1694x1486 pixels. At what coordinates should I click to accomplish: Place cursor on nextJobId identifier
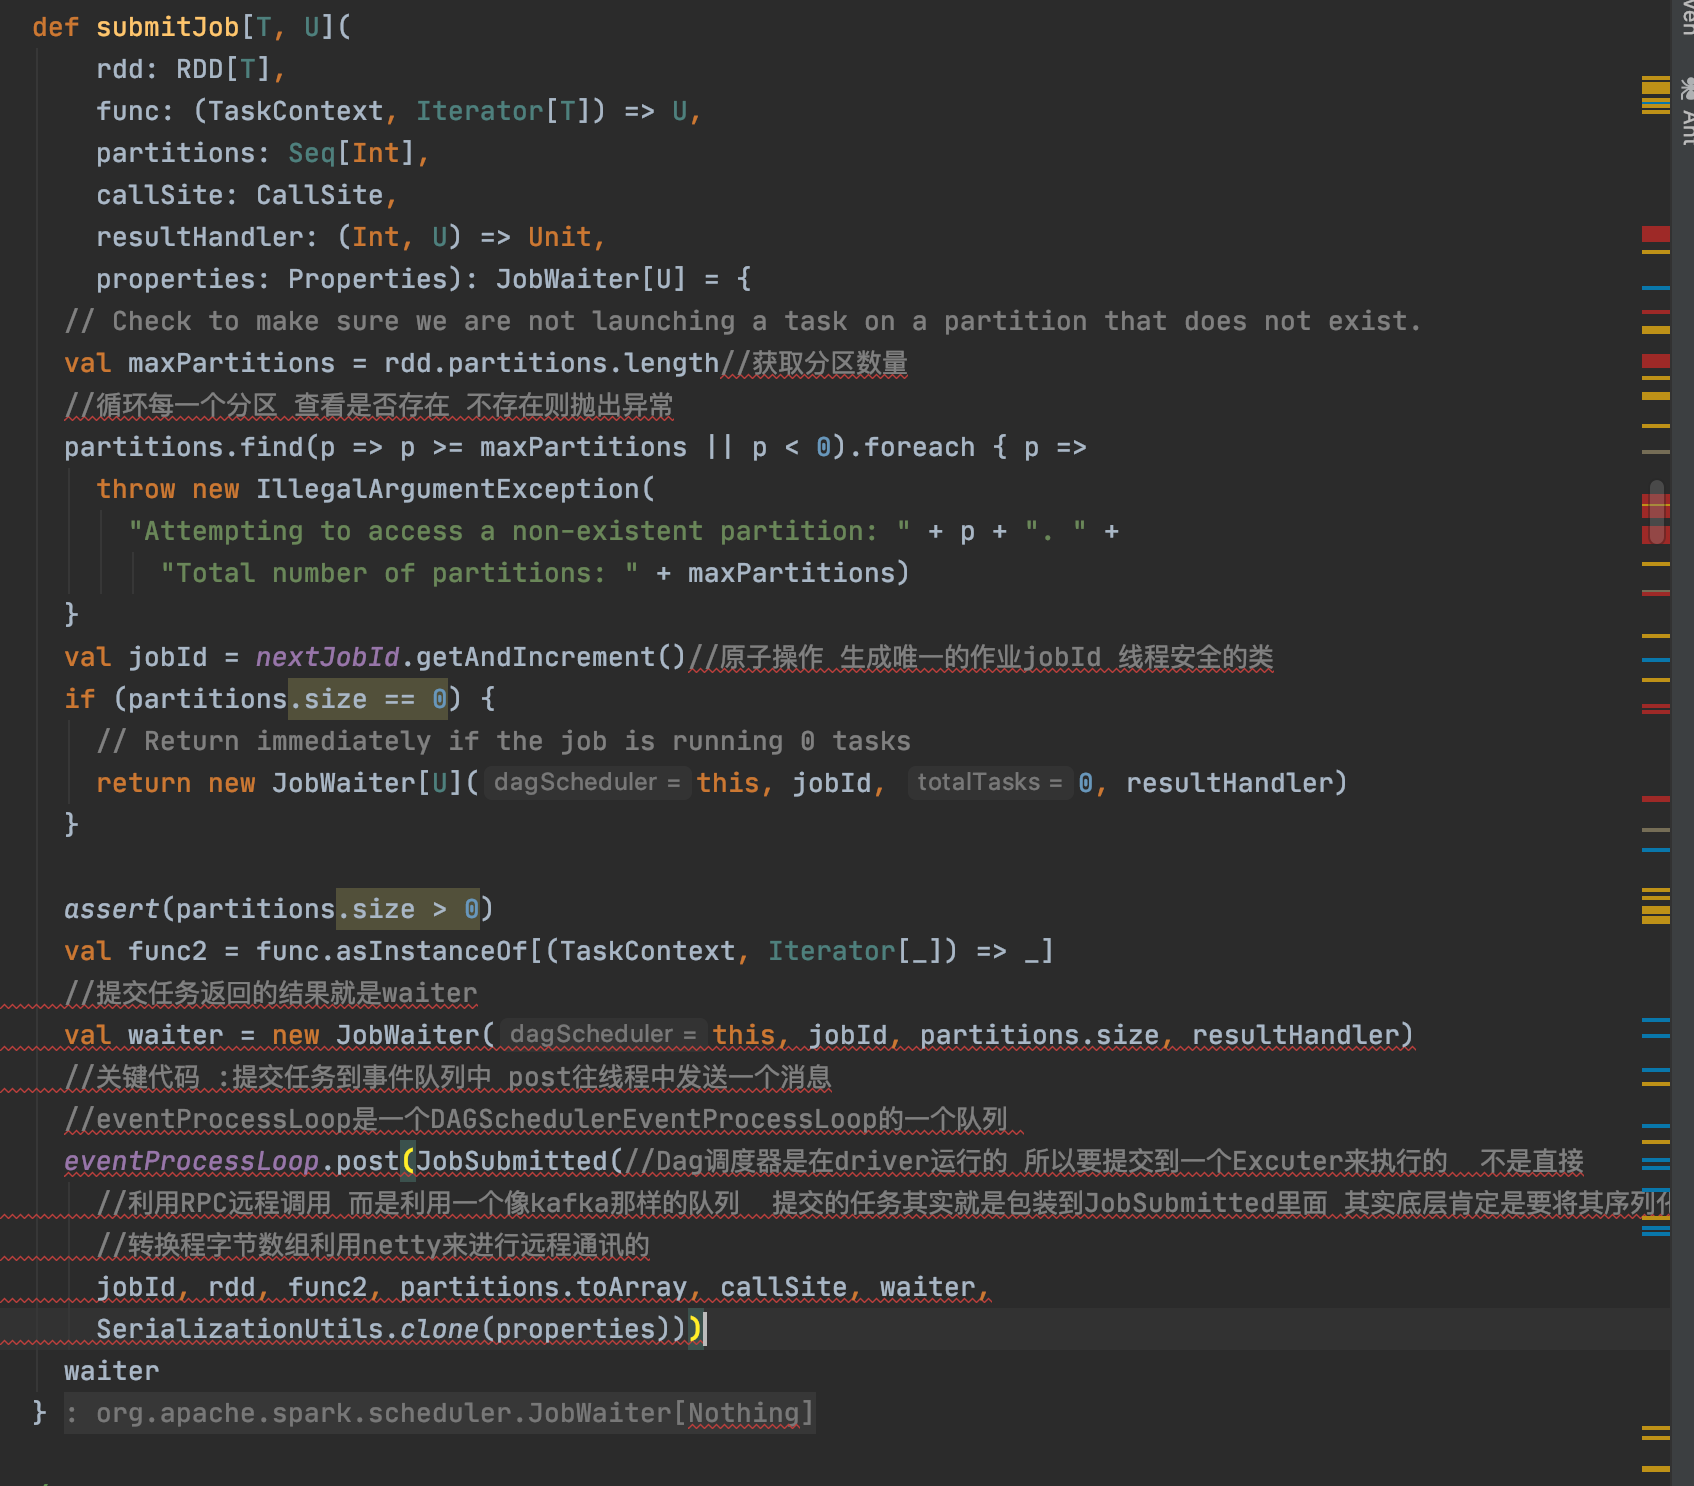click(x=328, y=657)
